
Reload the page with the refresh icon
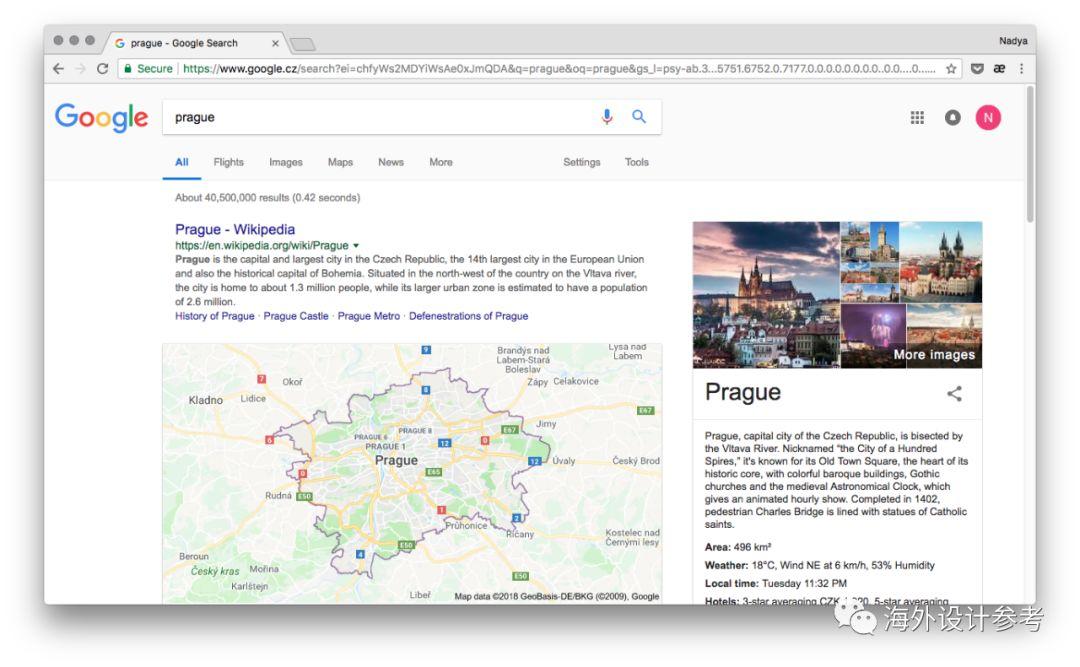point(103,69)
